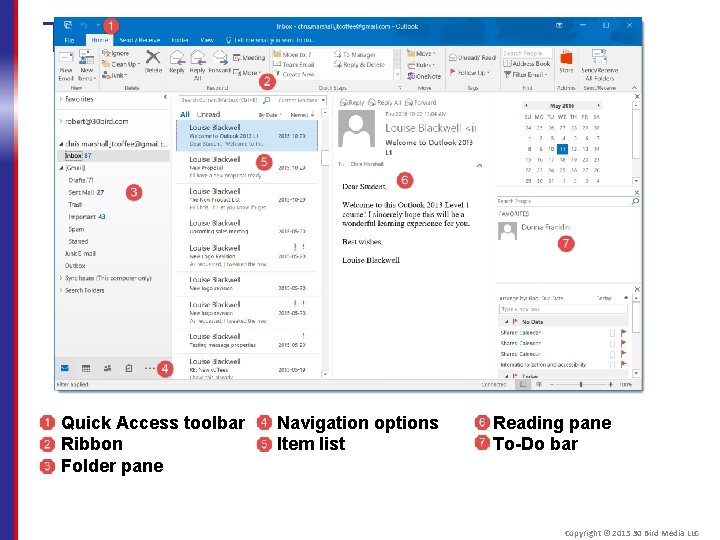Expand the robert@30bird.com account
The image size is (720, 540).
[61, 121]
